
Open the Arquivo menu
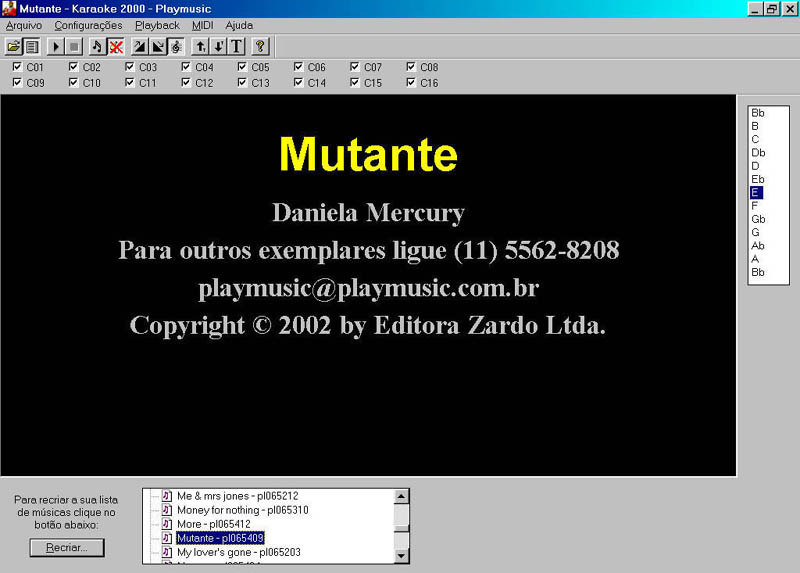pos(24,26)
